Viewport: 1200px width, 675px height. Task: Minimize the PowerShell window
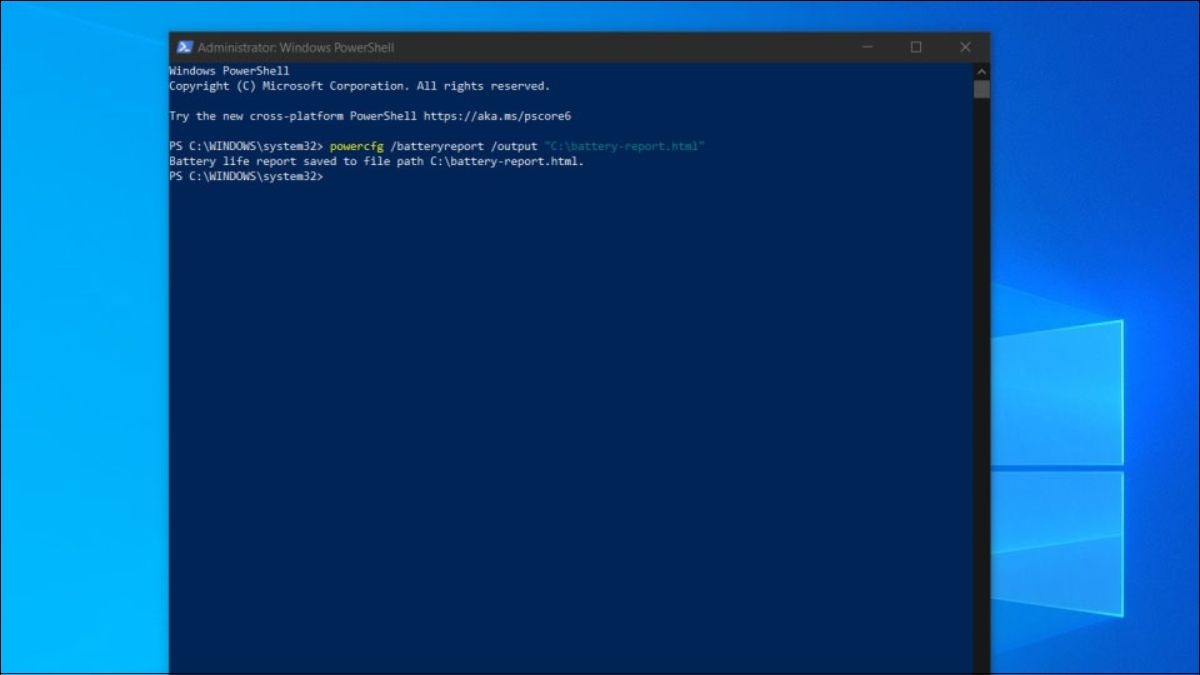click(867, 47)
